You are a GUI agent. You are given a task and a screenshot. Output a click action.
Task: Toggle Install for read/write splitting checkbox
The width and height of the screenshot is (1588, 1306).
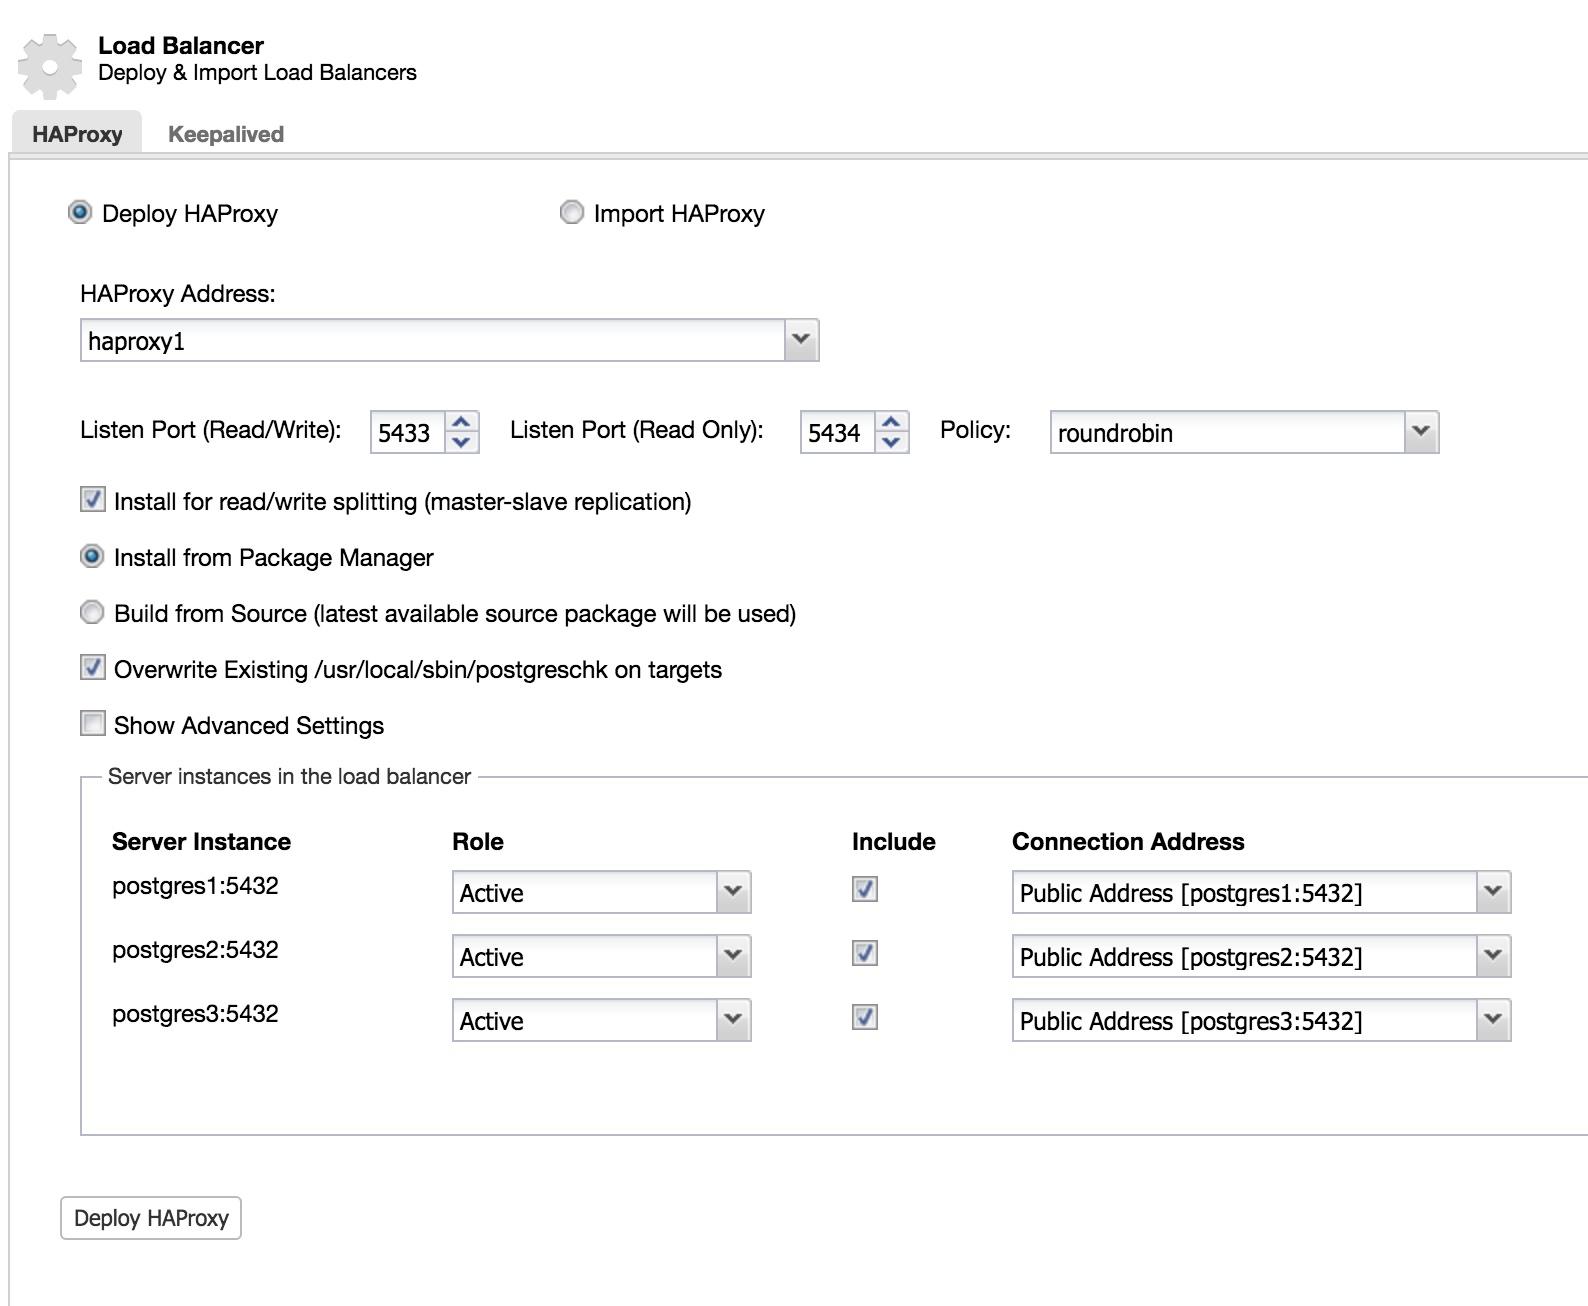[93, 499]
